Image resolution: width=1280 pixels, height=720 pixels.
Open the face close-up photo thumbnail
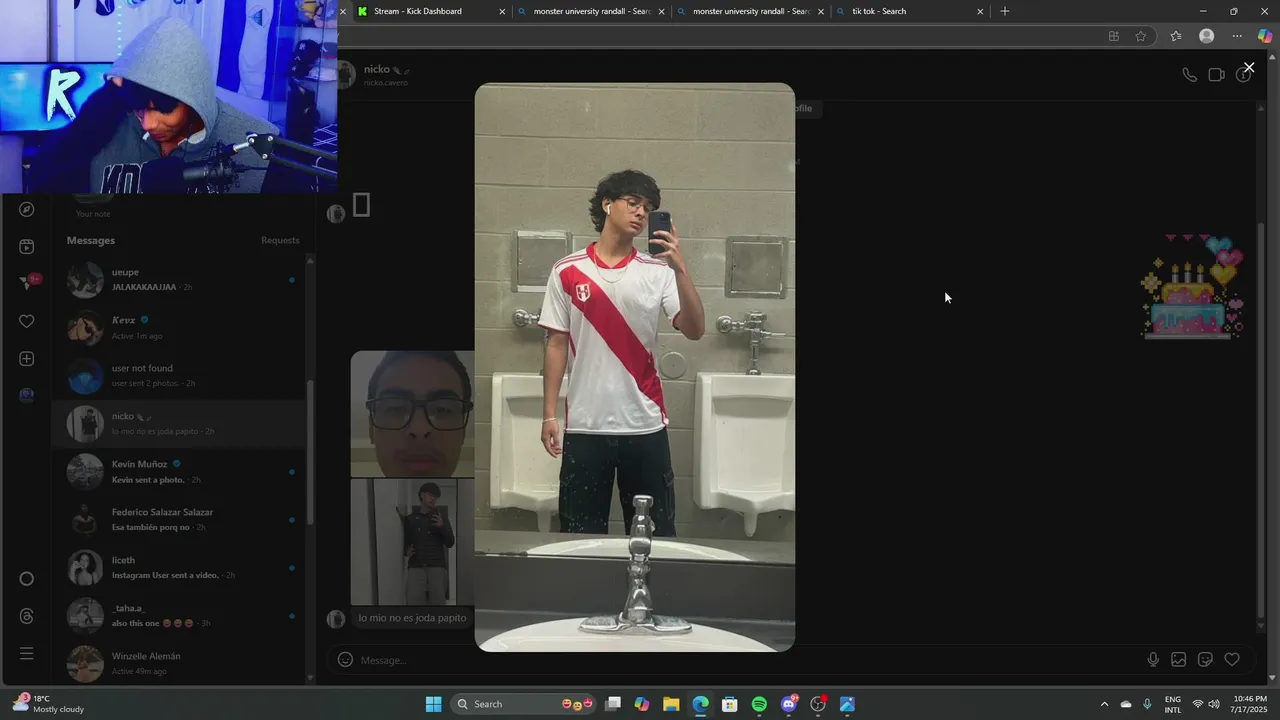pyautogui.click(x=412, y=414)
